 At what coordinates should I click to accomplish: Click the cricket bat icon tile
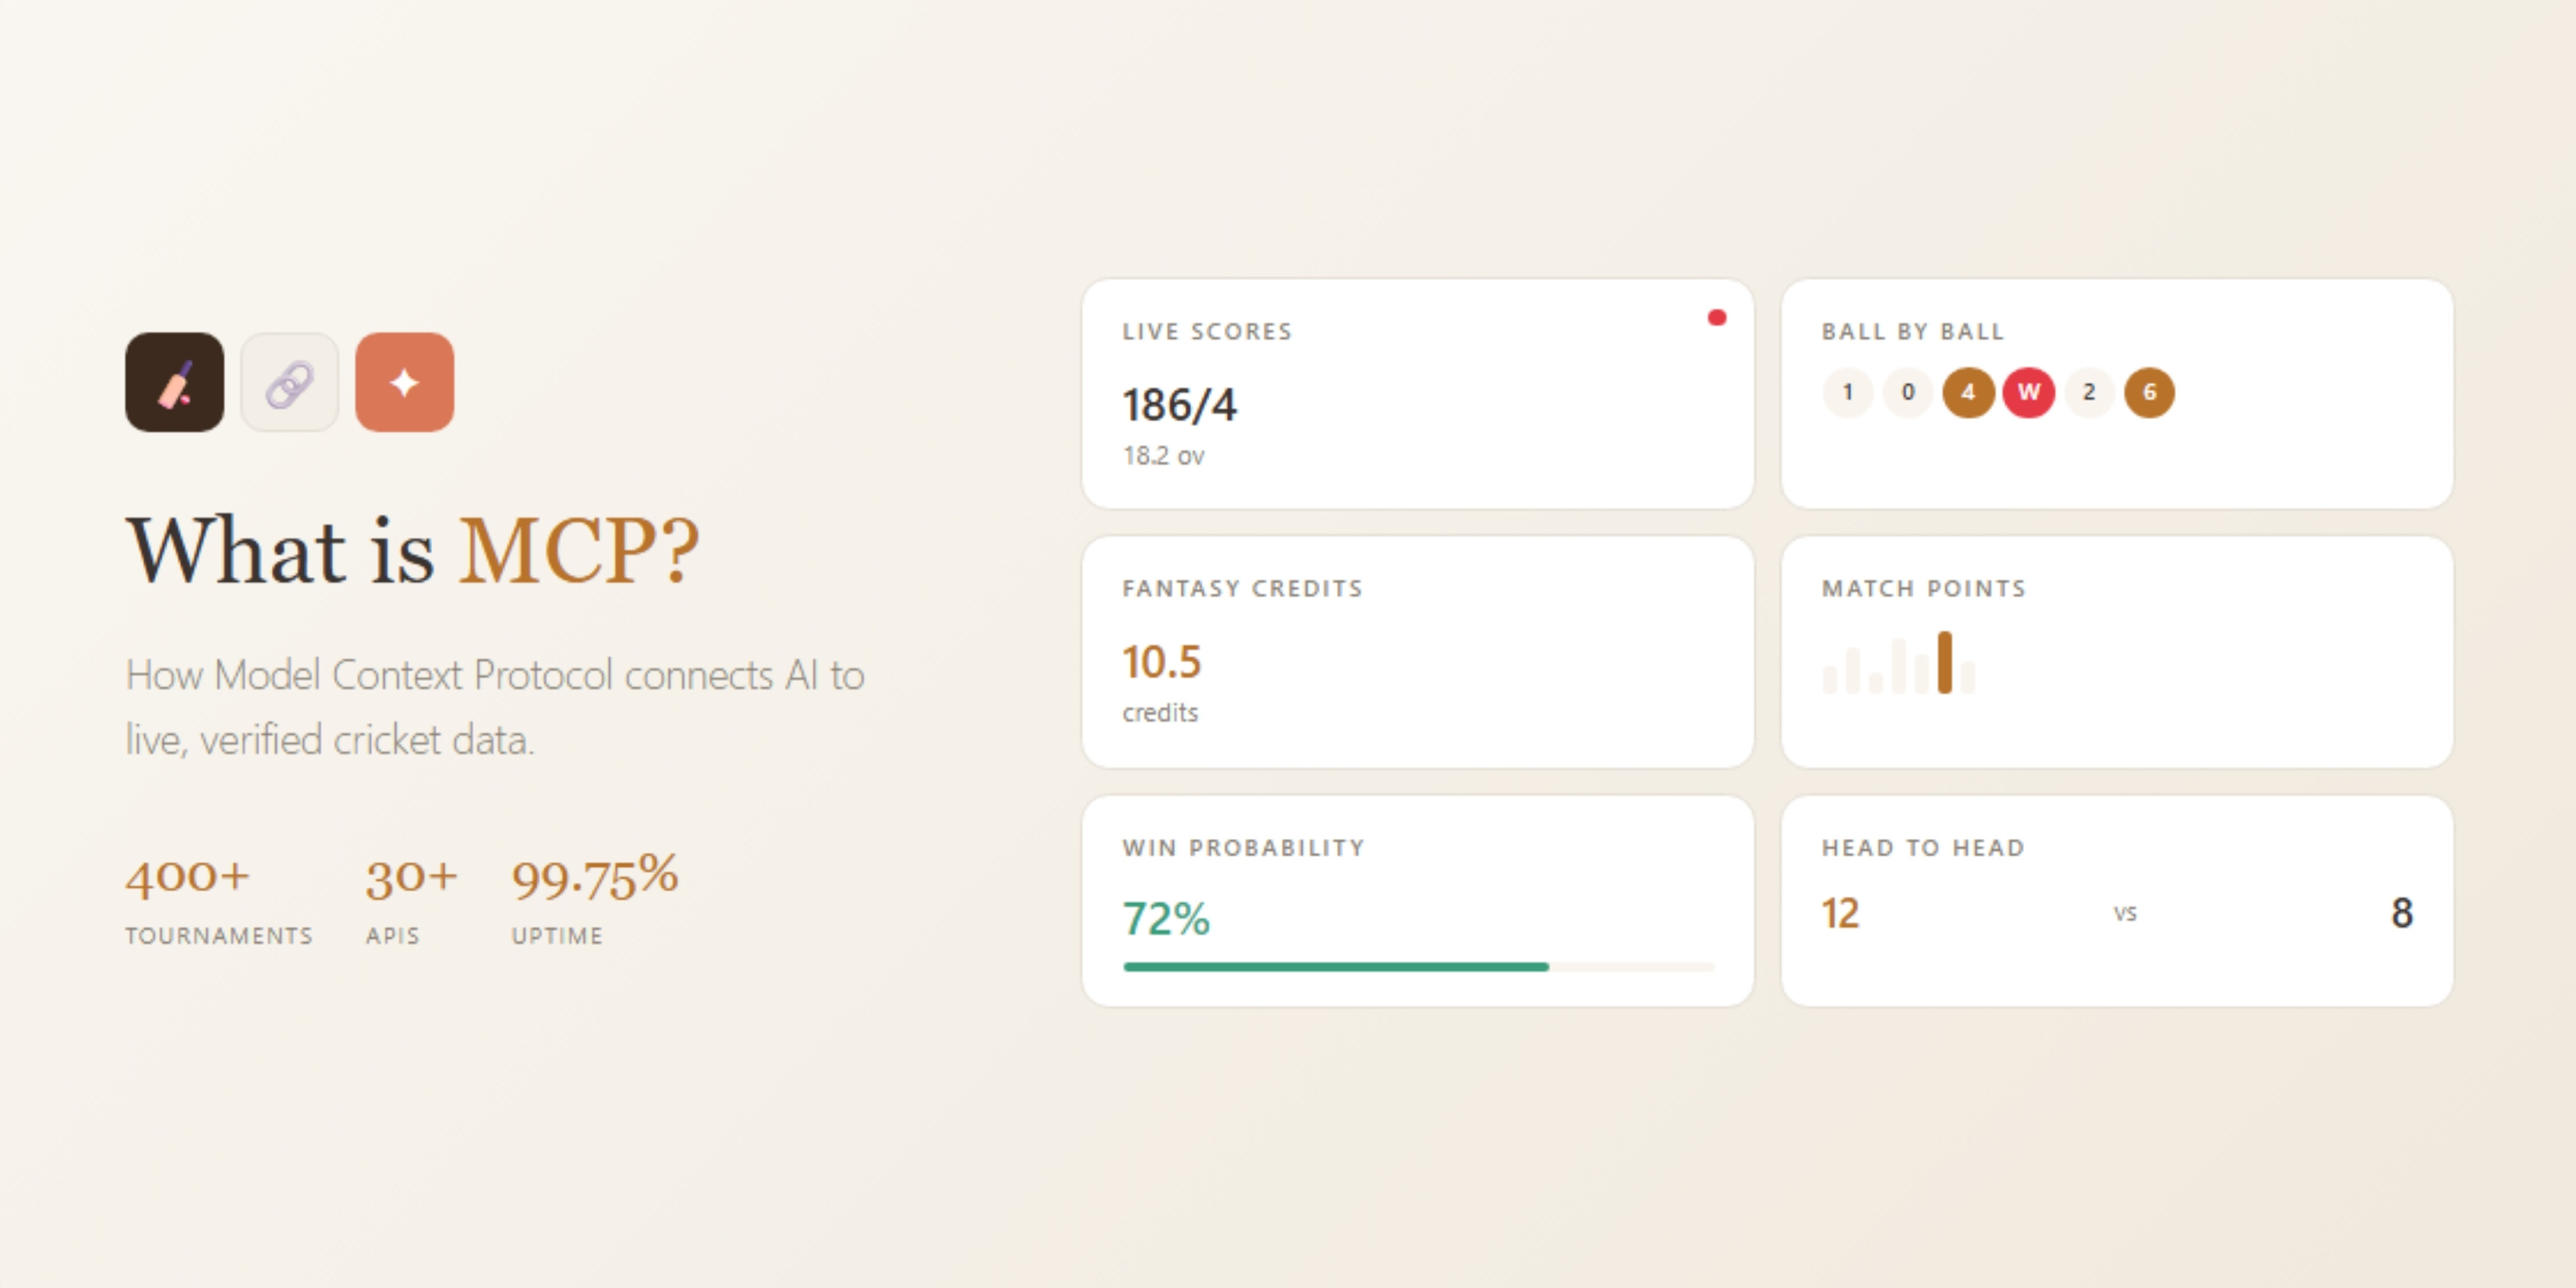(174, 382)
